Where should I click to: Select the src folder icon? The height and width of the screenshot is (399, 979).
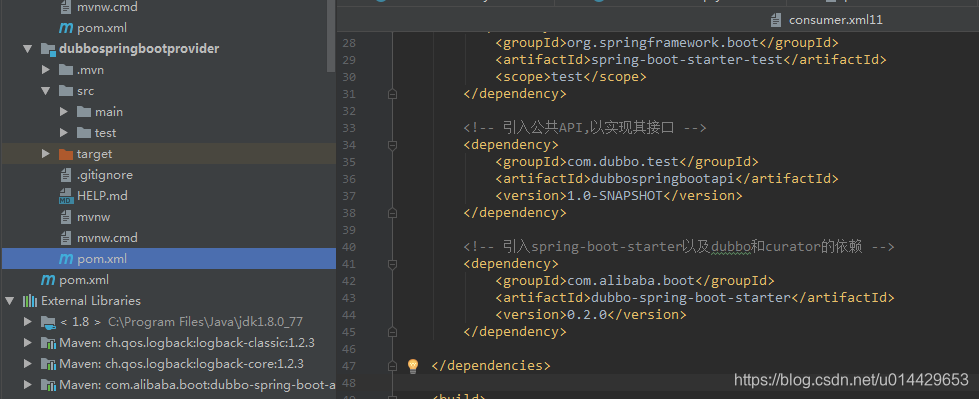(x=66, y=91)
